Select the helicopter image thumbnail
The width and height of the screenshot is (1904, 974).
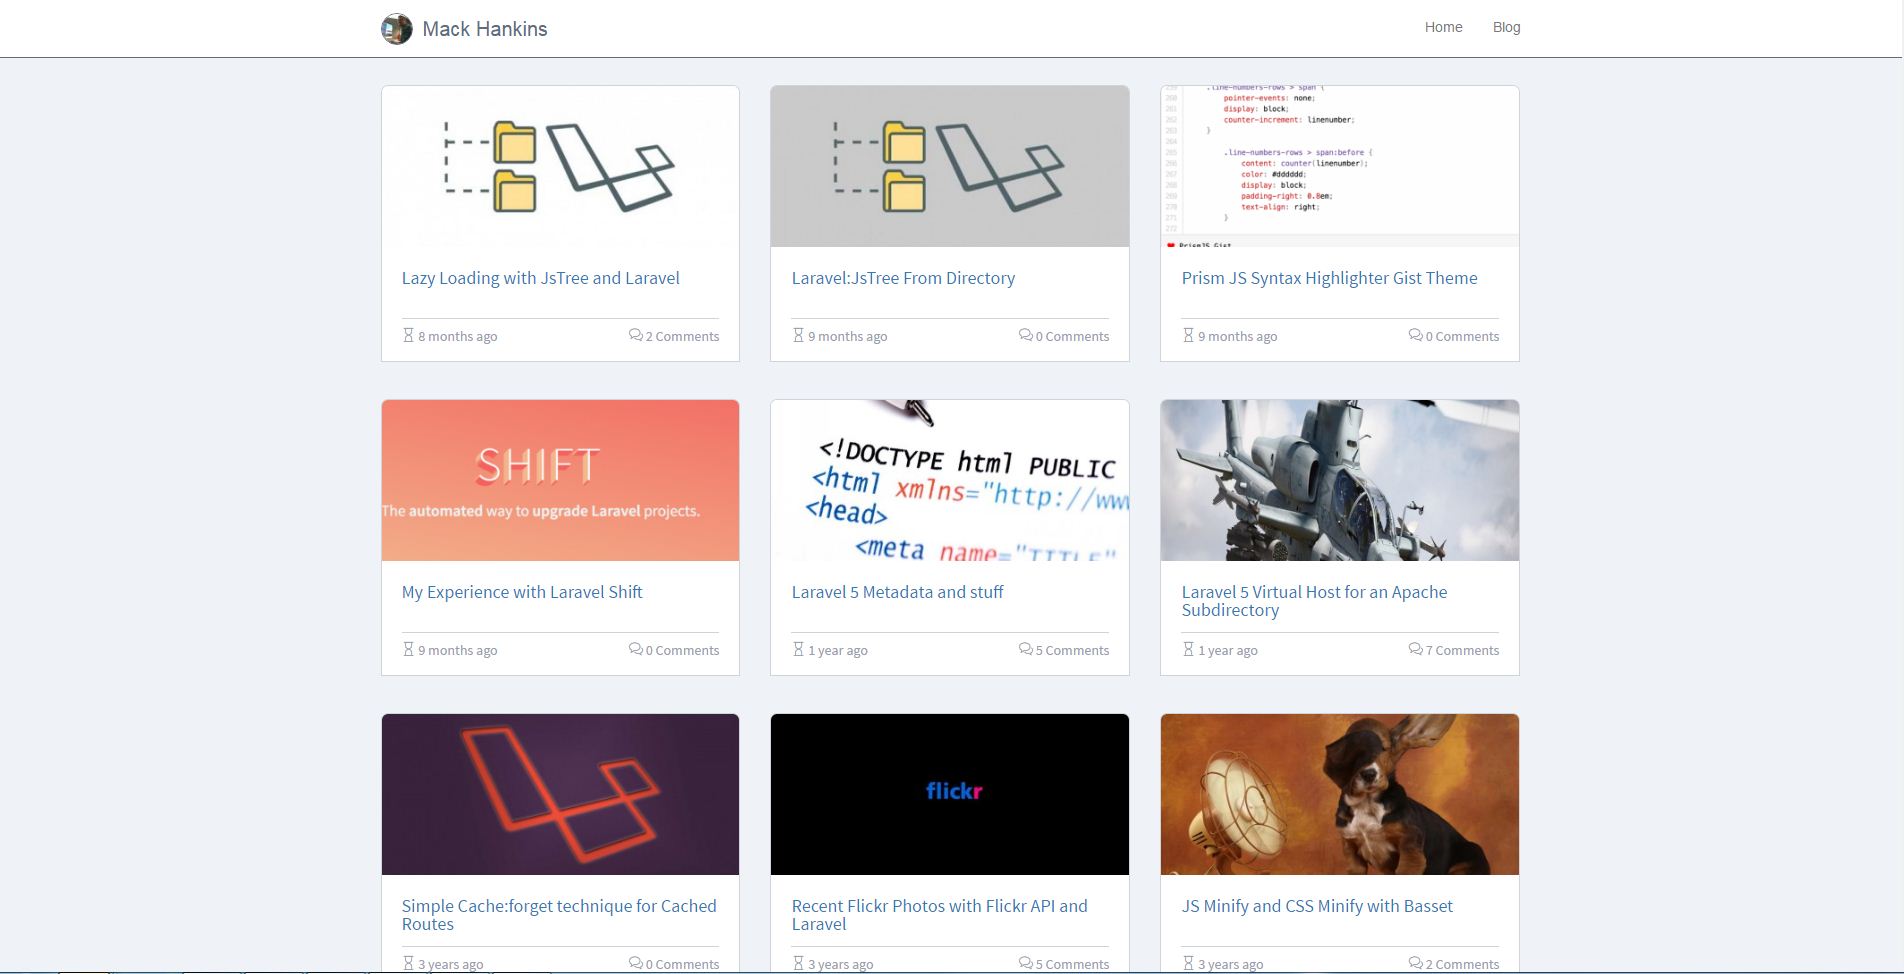point(1340,480)
